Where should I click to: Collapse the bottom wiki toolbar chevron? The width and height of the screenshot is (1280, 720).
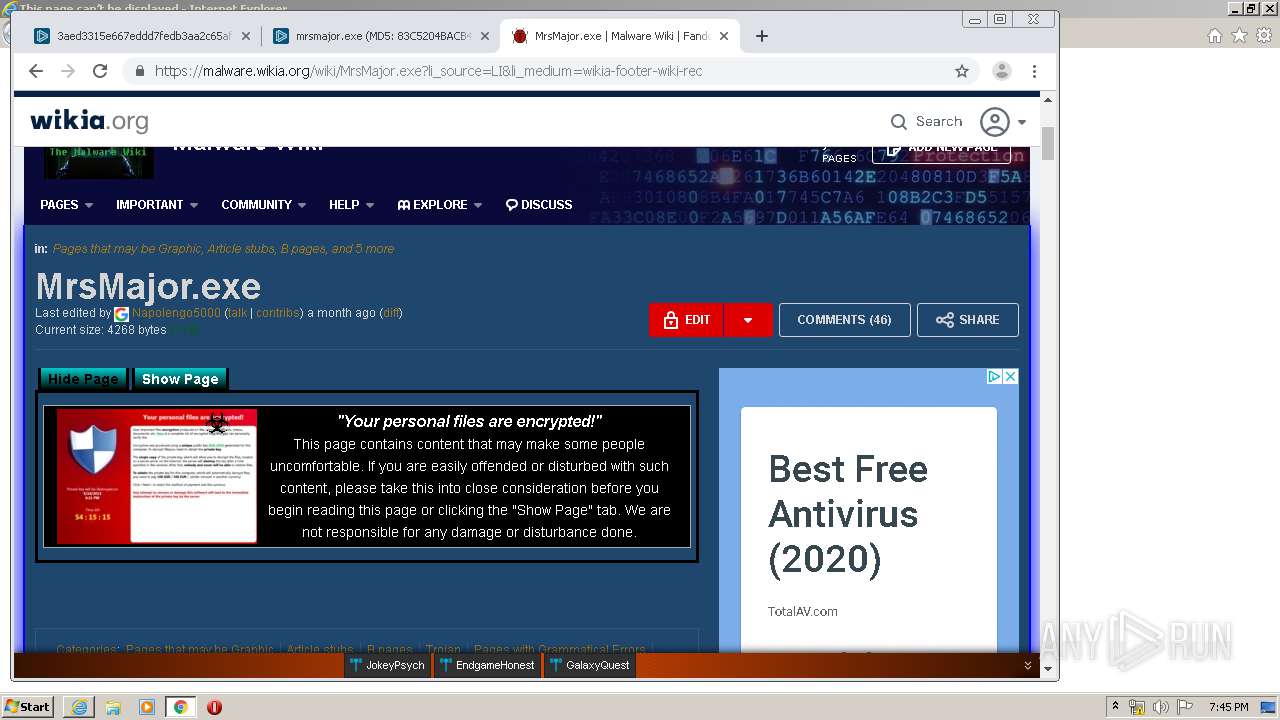[x=1027, y=666]
